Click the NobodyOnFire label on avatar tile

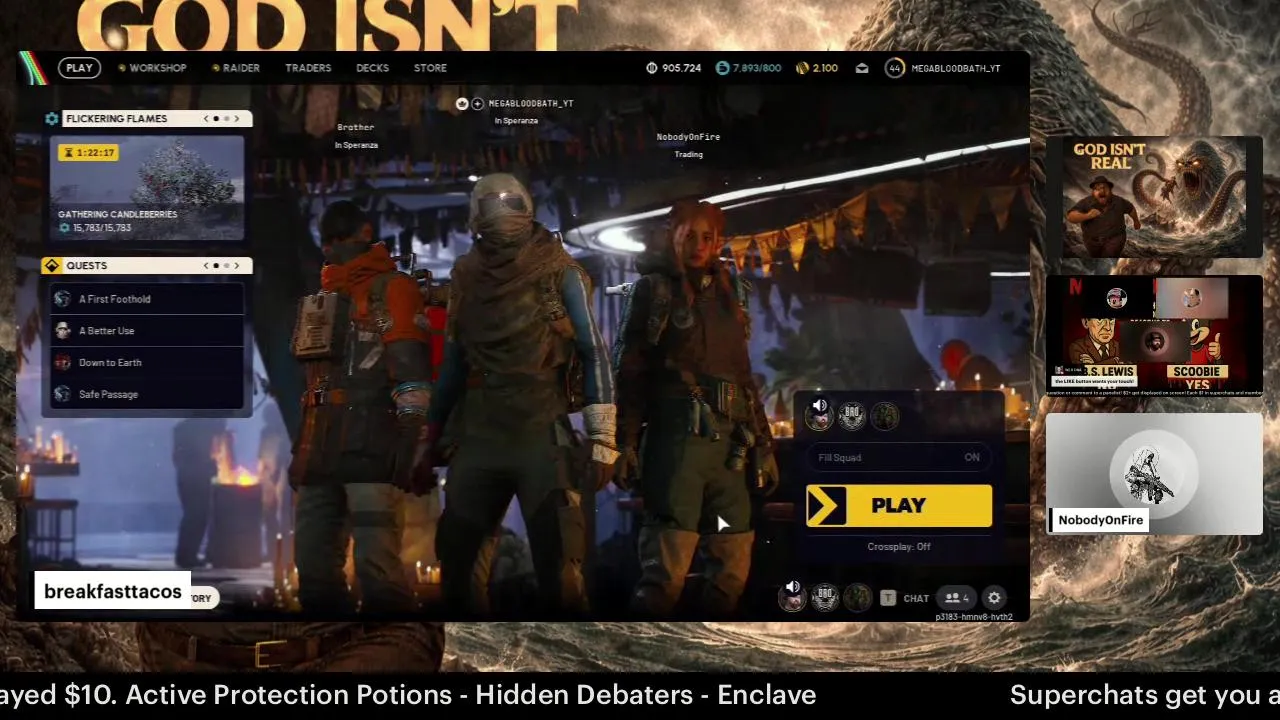click(x=1100, y=520)
